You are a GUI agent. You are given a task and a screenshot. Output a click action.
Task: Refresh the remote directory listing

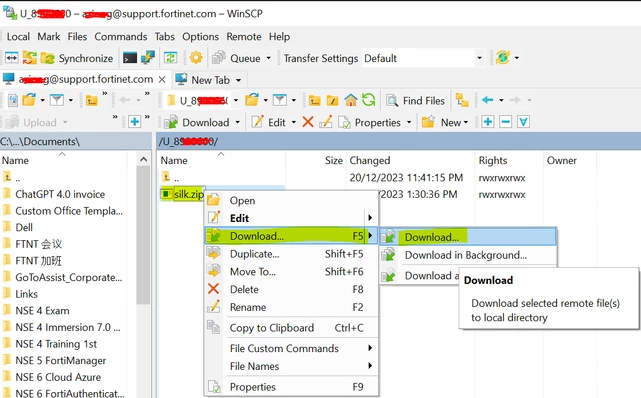tap(368, 100)
